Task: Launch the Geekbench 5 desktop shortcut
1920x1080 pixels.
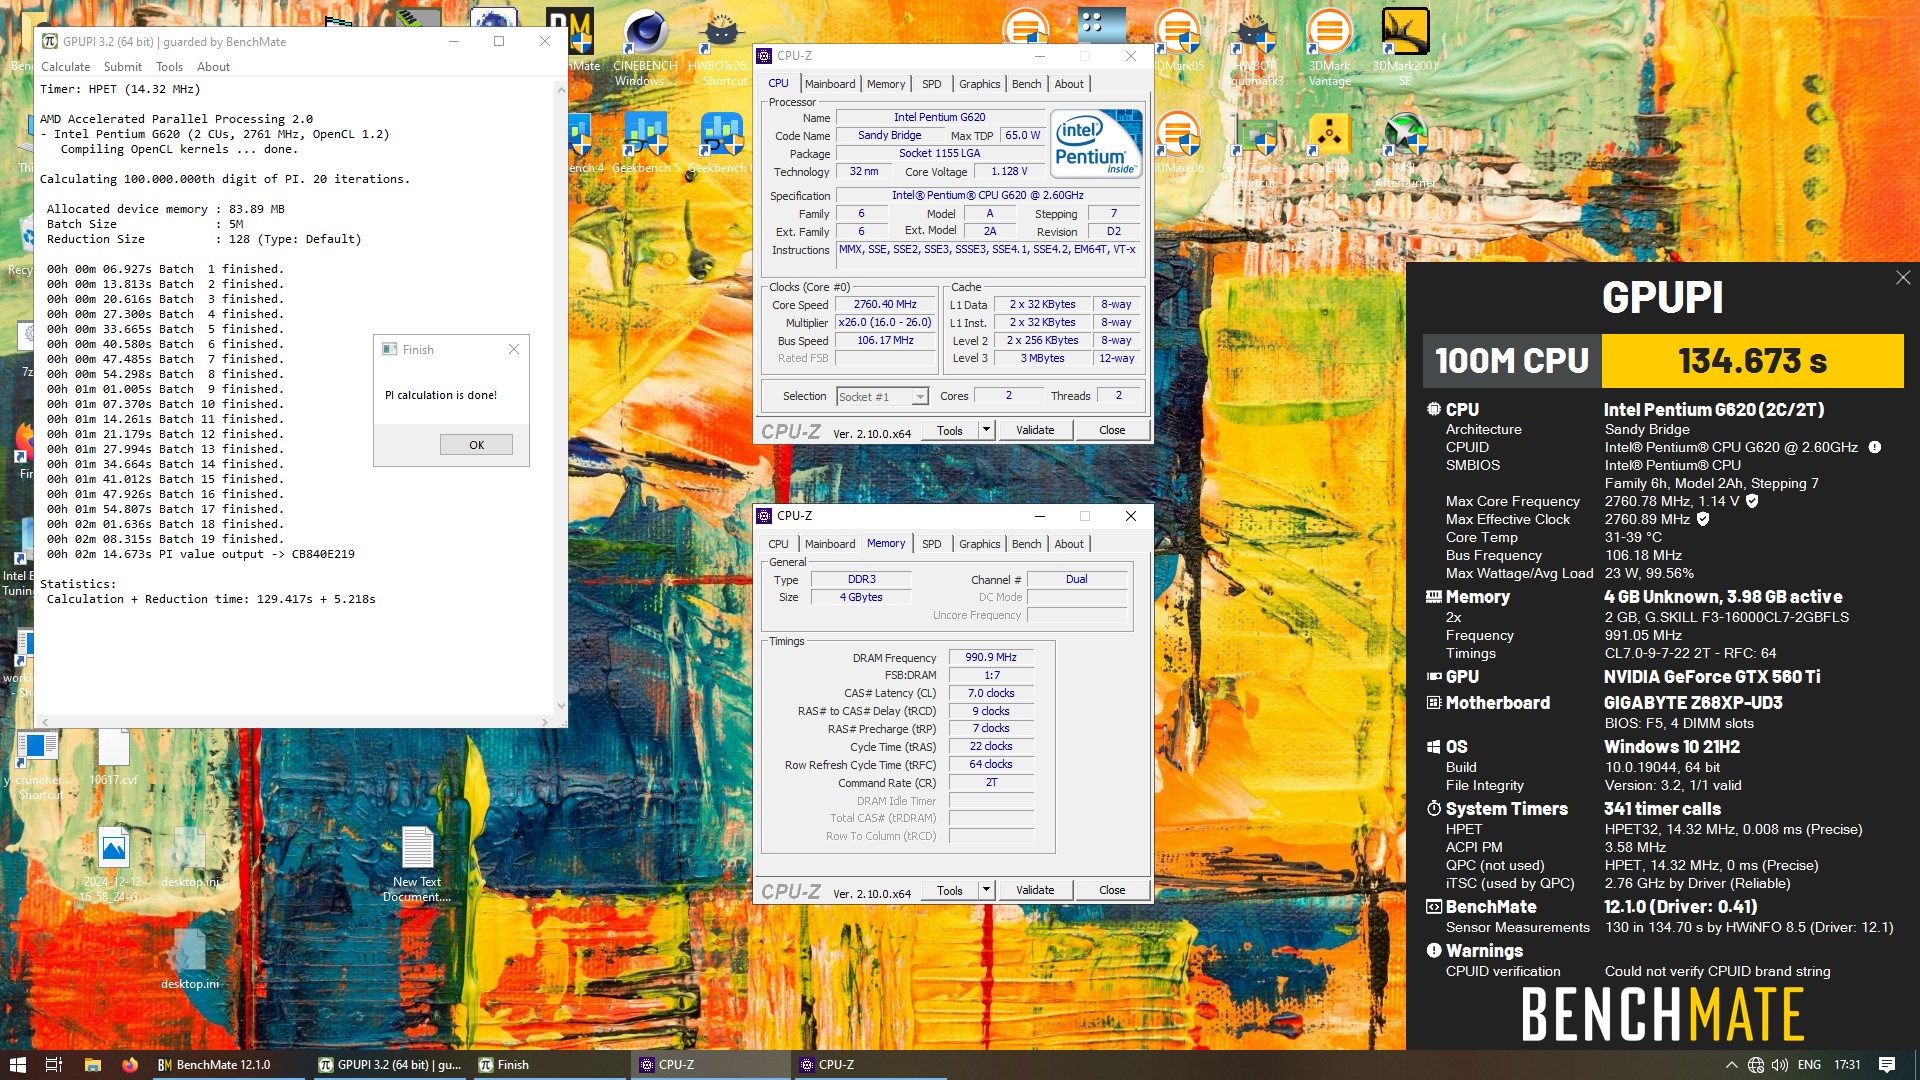Action: pos(646,142)
